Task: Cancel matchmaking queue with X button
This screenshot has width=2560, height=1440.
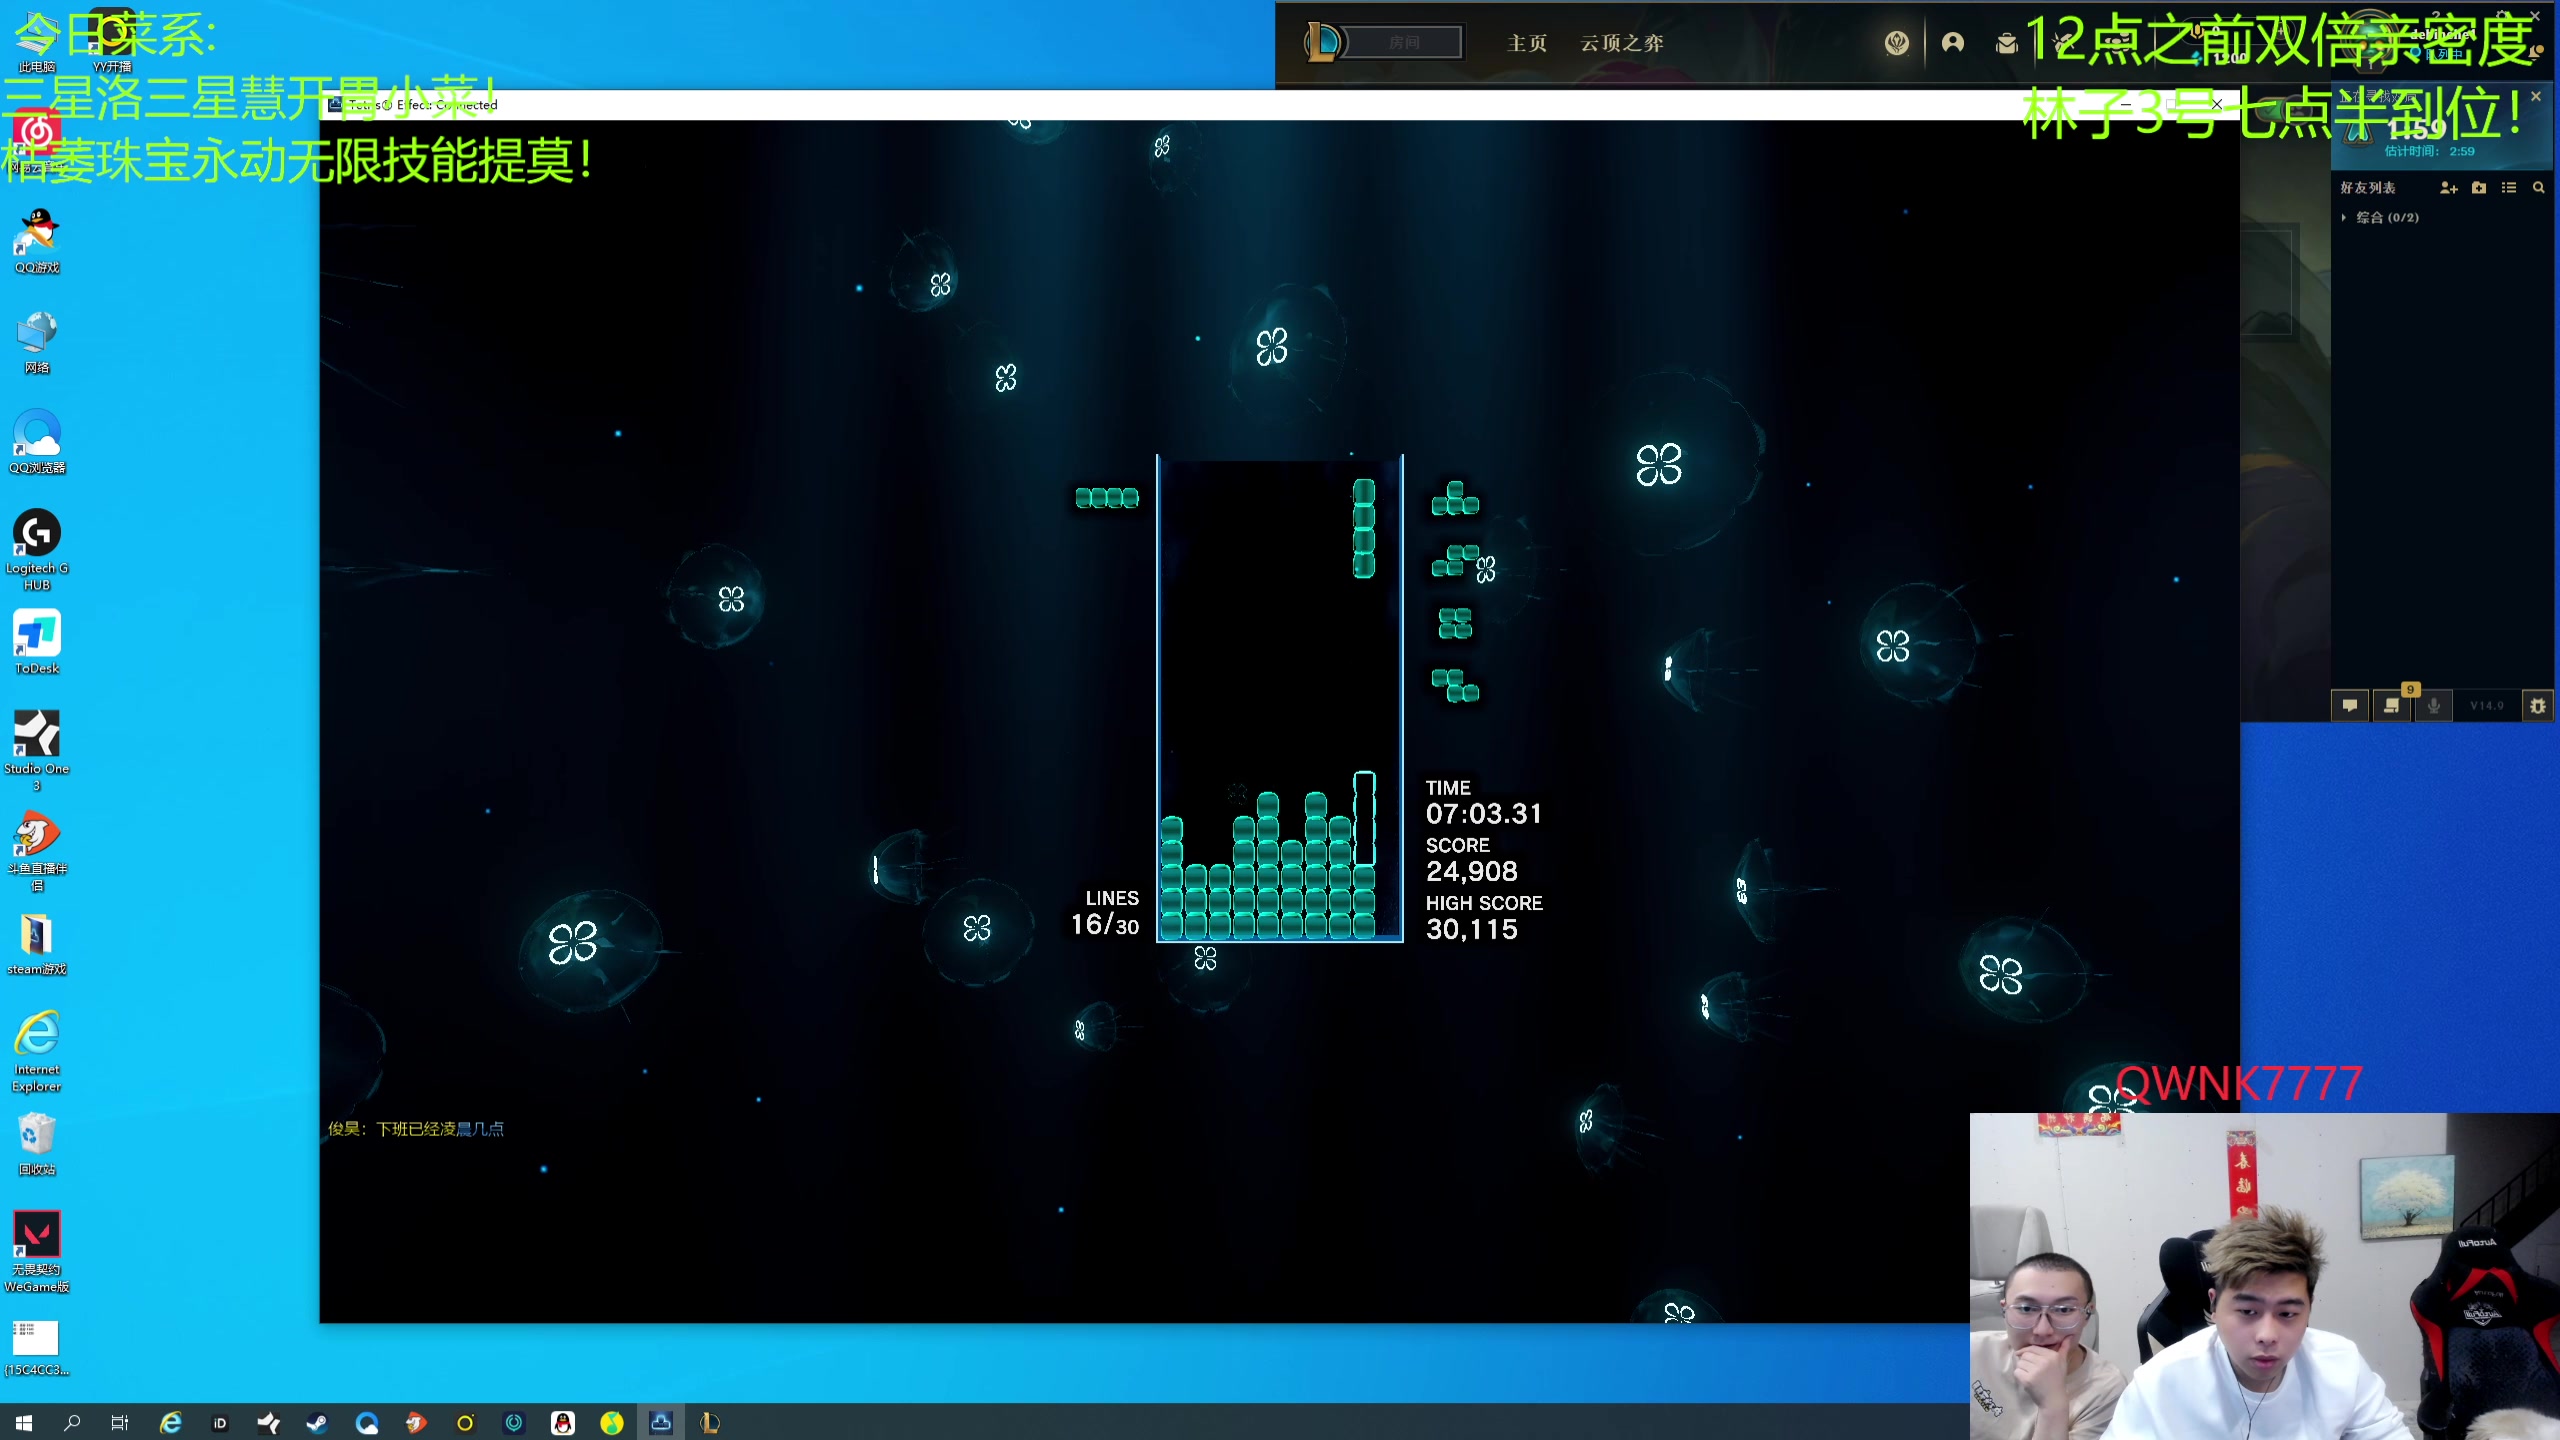Action: [2535, 97]
